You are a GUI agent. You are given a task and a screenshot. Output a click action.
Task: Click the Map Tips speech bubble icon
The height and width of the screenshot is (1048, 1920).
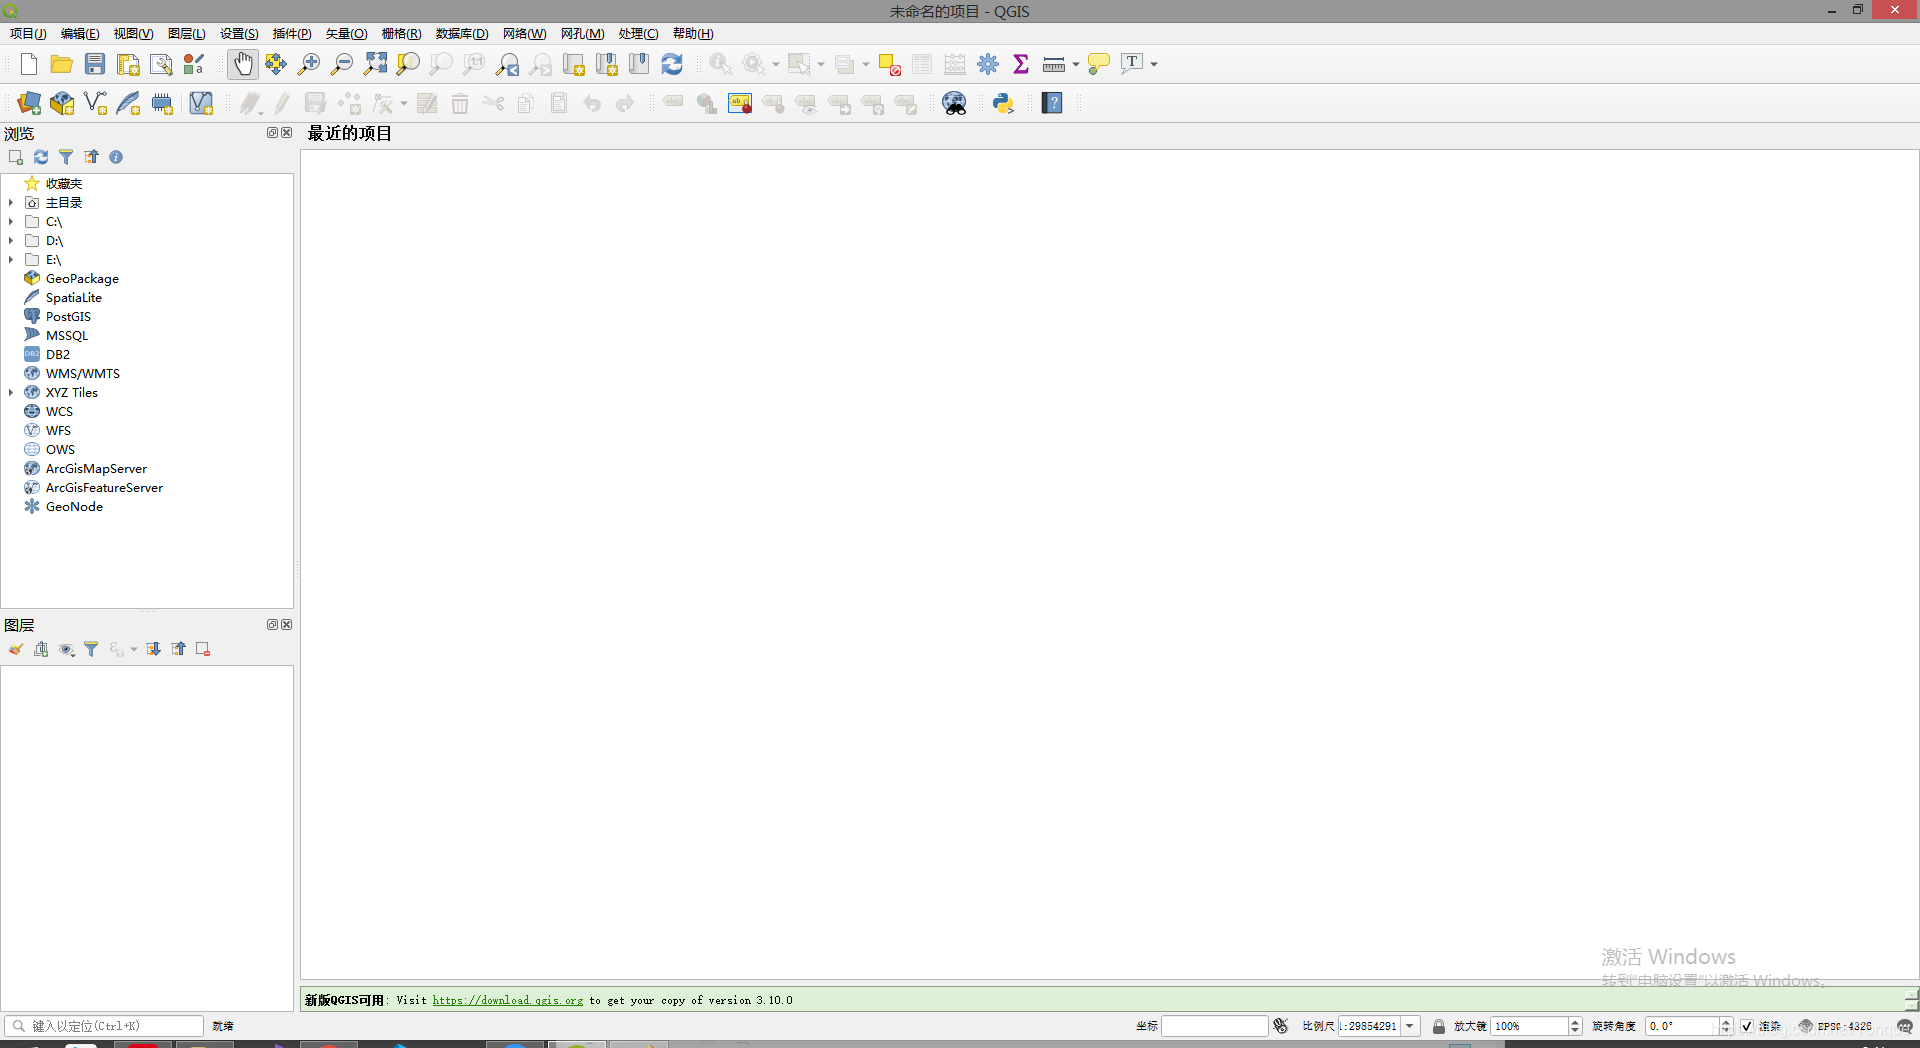pyautogui.click(x=1099, y=64)
